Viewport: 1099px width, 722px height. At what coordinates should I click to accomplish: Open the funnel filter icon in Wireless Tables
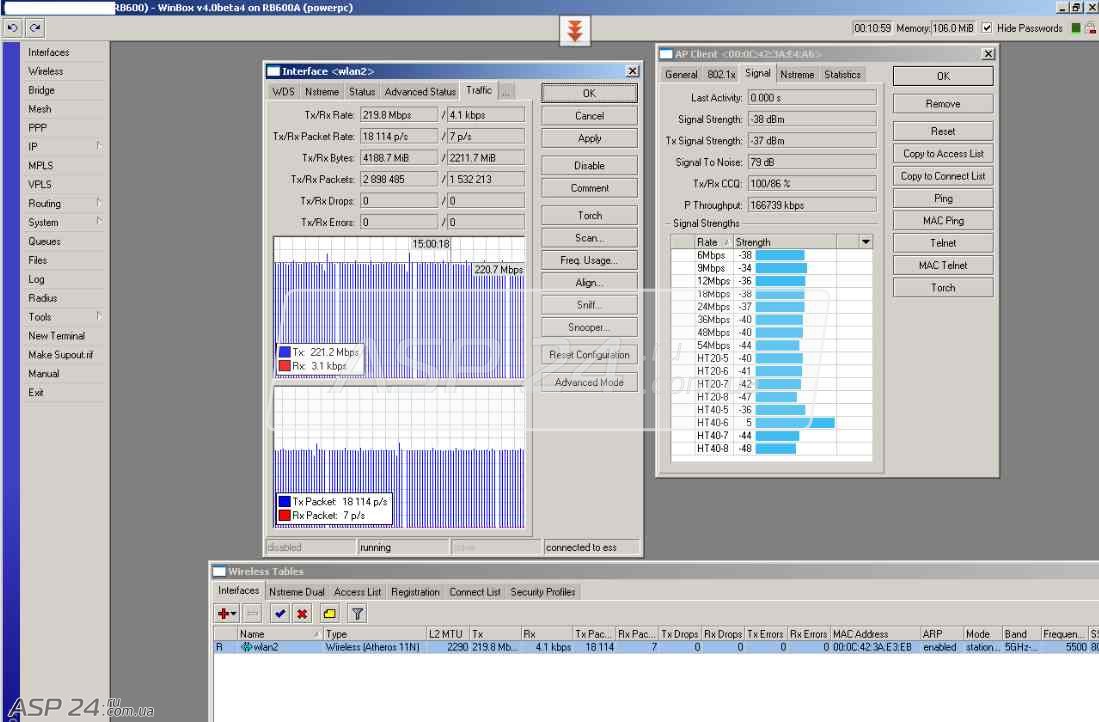(357, 614)
